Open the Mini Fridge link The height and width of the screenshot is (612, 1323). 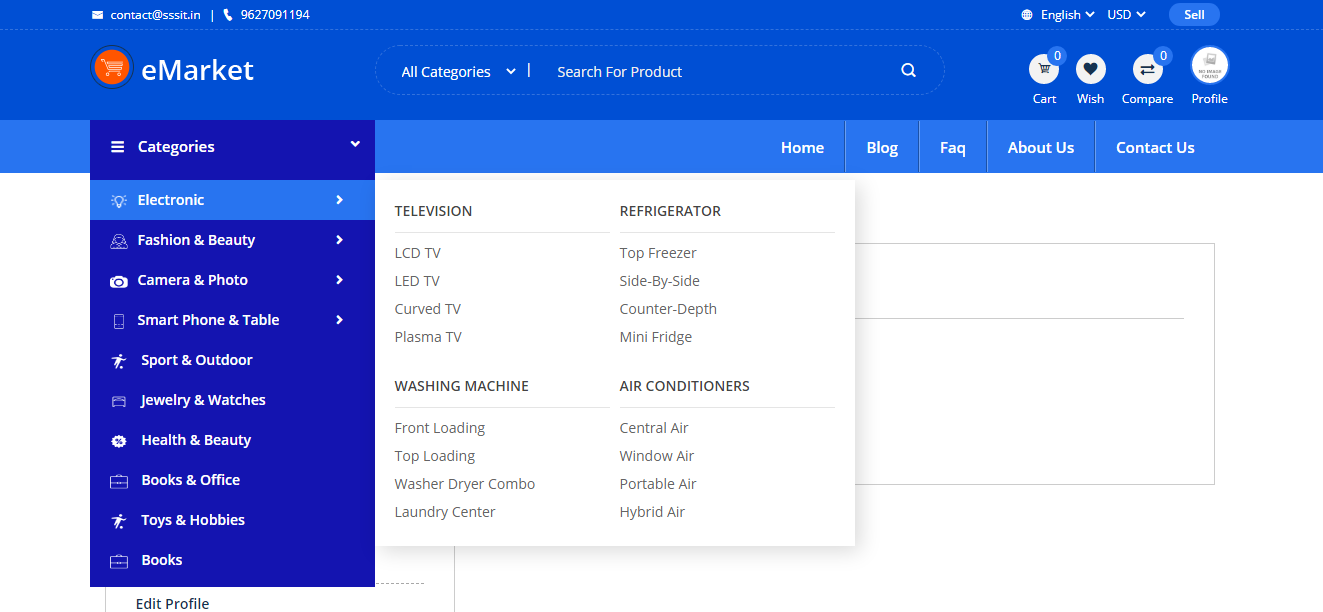pyautogui.click(x=656, y=337)
